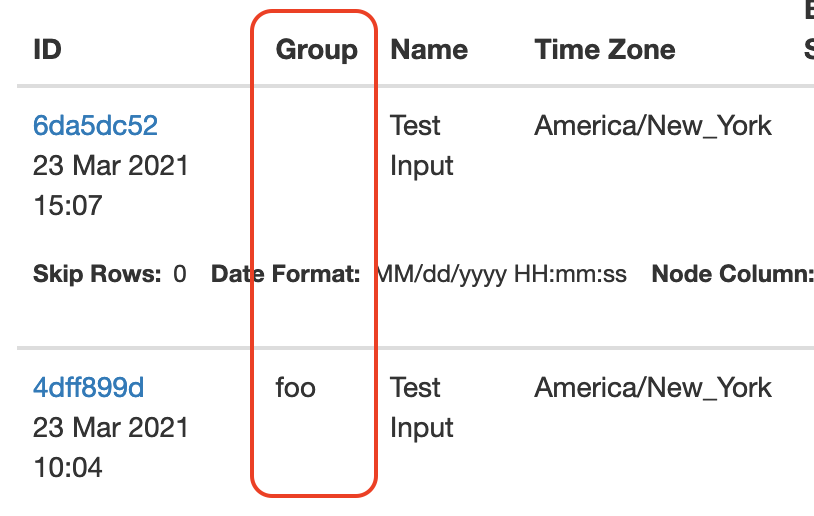
Task: Click the 15:07 timestamp in first row
Action: pos(68,206)
